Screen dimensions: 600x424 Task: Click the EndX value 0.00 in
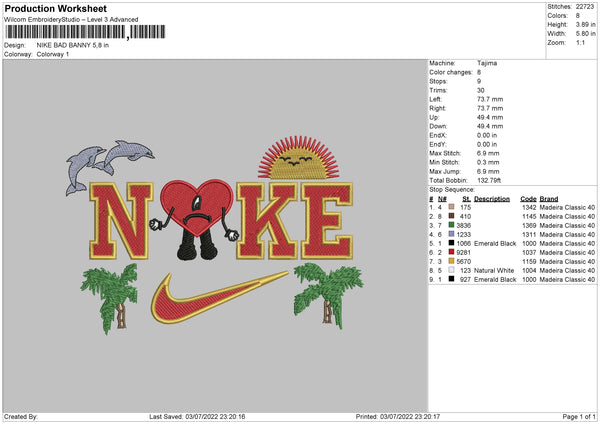487,135
